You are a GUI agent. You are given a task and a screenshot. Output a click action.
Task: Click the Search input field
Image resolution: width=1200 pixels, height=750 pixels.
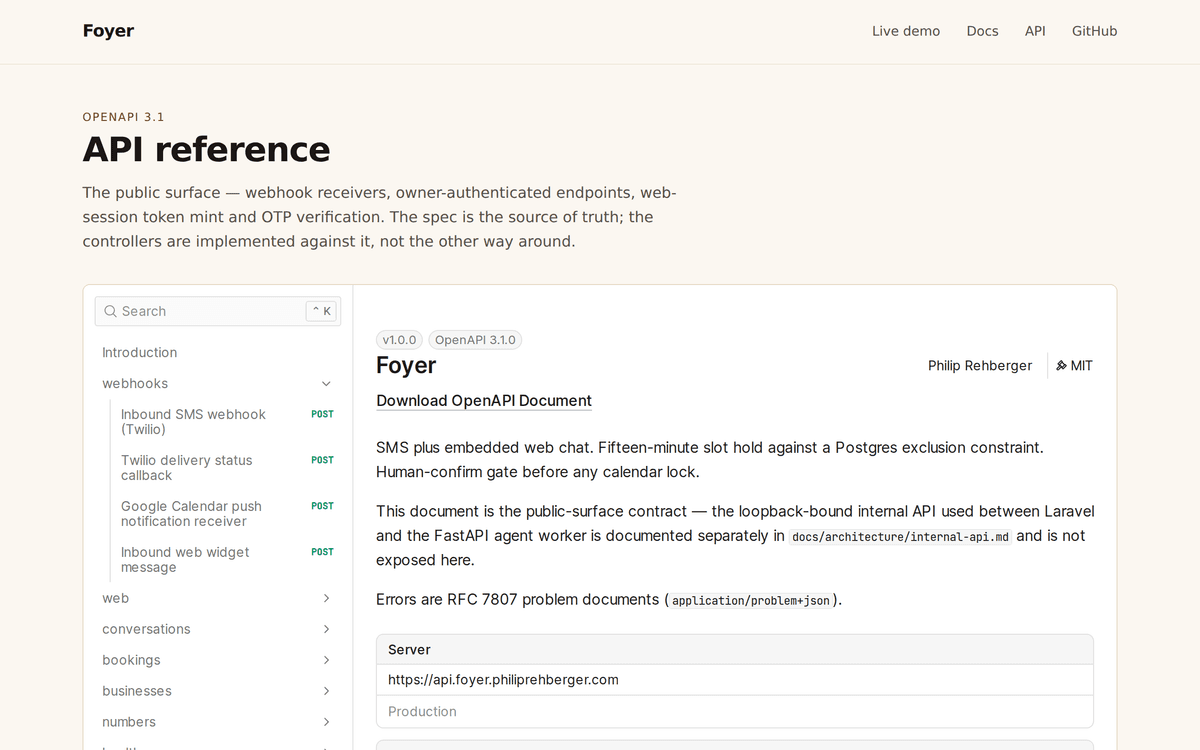218,311
